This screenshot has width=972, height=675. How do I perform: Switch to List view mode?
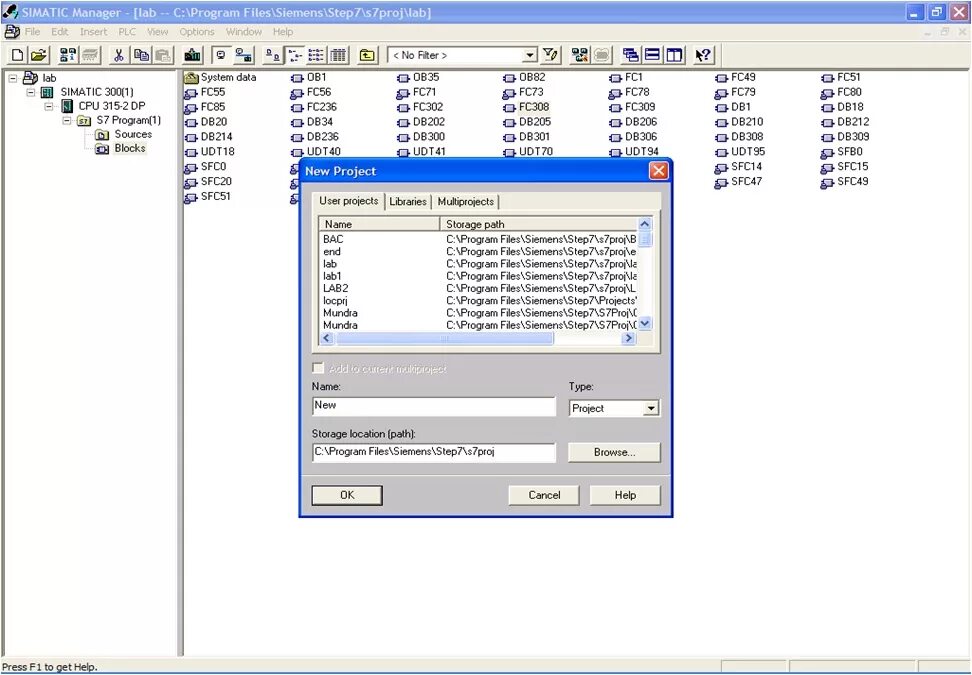pos(316,55)
